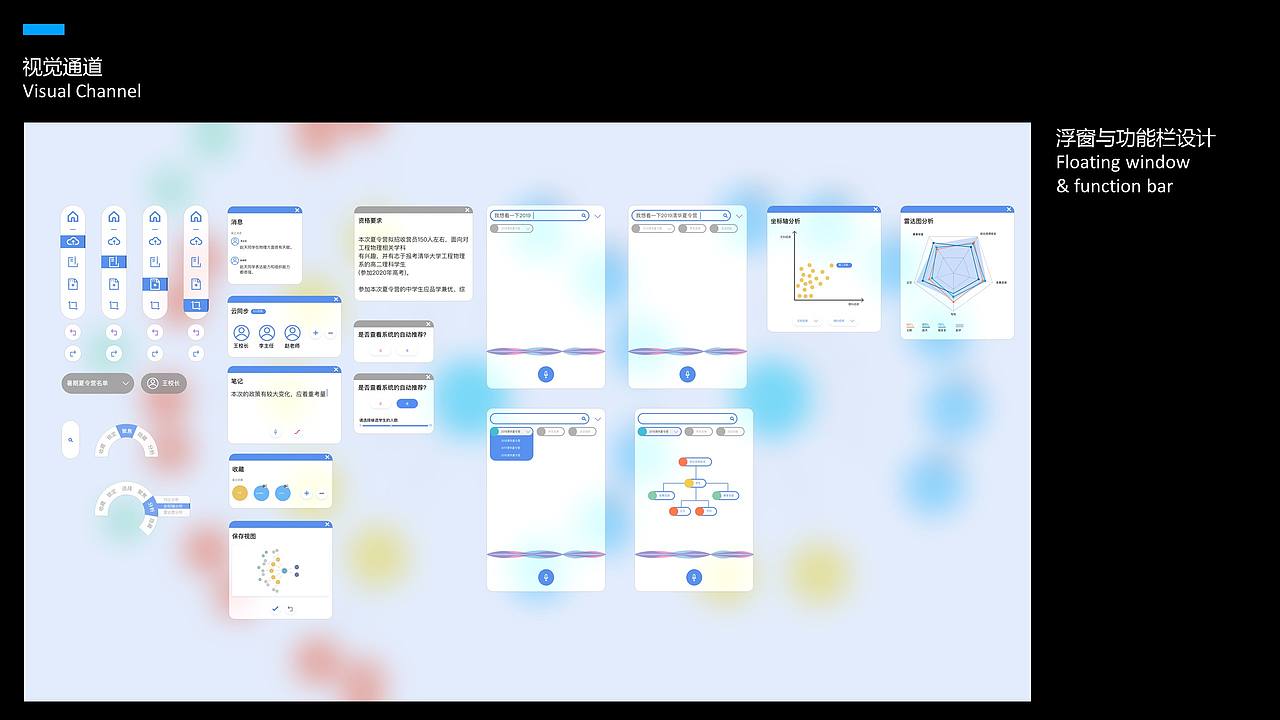The image size is (1280, 720).
Task: Click magnifier in flowchart panel search field
Action: coord(732,419)
